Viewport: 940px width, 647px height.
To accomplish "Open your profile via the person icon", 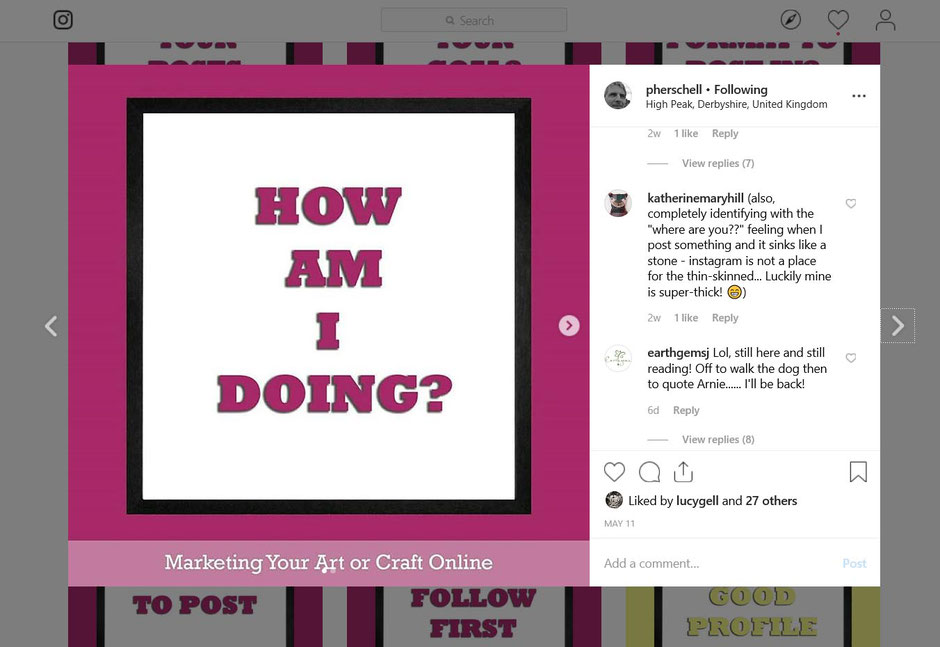I will point(885,20).
